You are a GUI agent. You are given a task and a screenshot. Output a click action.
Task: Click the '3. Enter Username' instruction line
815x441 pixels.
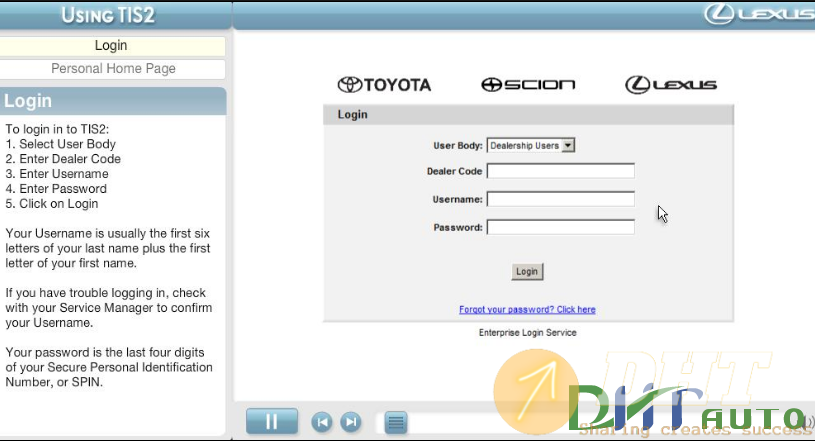pos(57,174)
